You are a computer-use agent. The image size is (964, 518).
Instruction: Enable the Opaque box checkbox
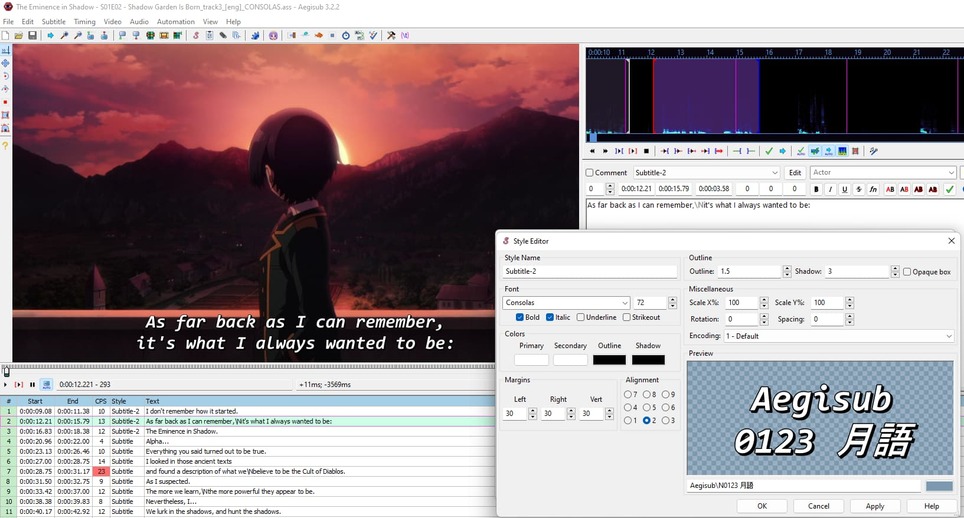[x=907, y=272]
